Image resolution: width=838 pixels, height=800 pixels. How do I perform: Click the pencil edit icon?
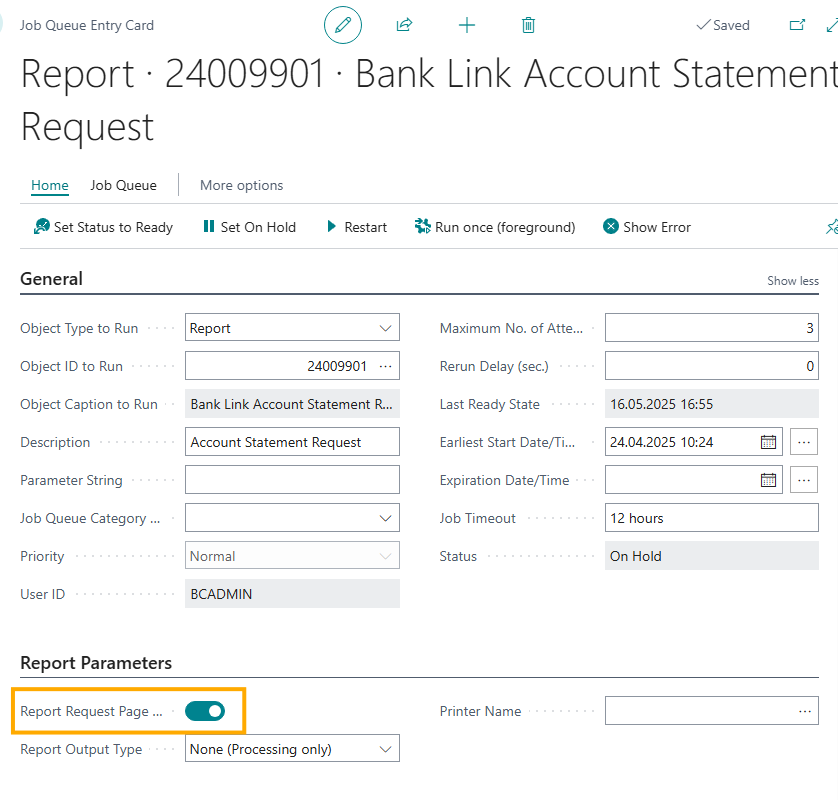tap(343, 25)
